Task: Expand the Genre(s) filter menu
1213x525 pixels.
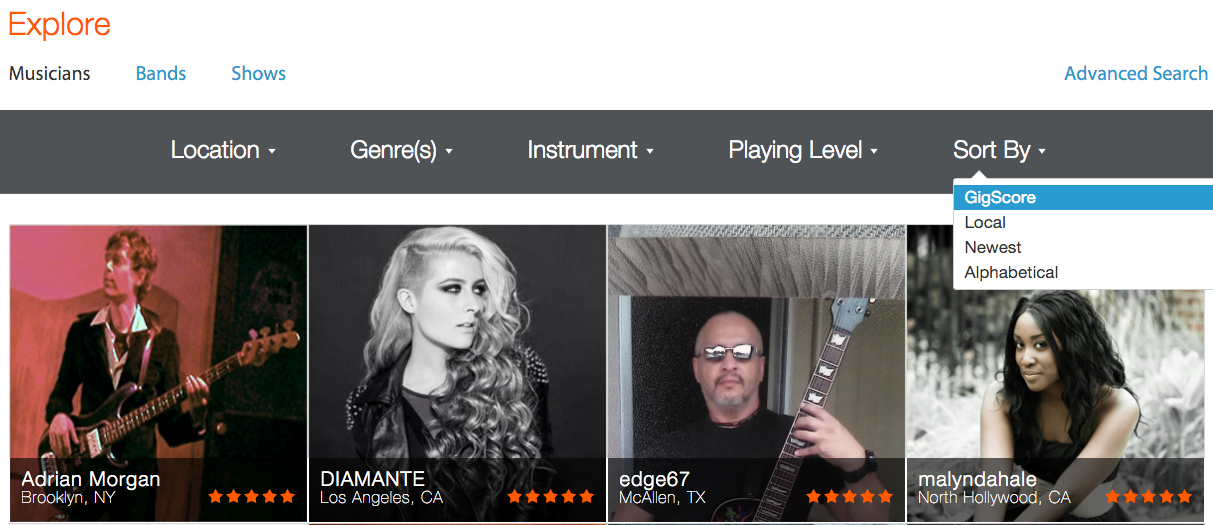Action: pyautogui.click(x=401, y=150)
